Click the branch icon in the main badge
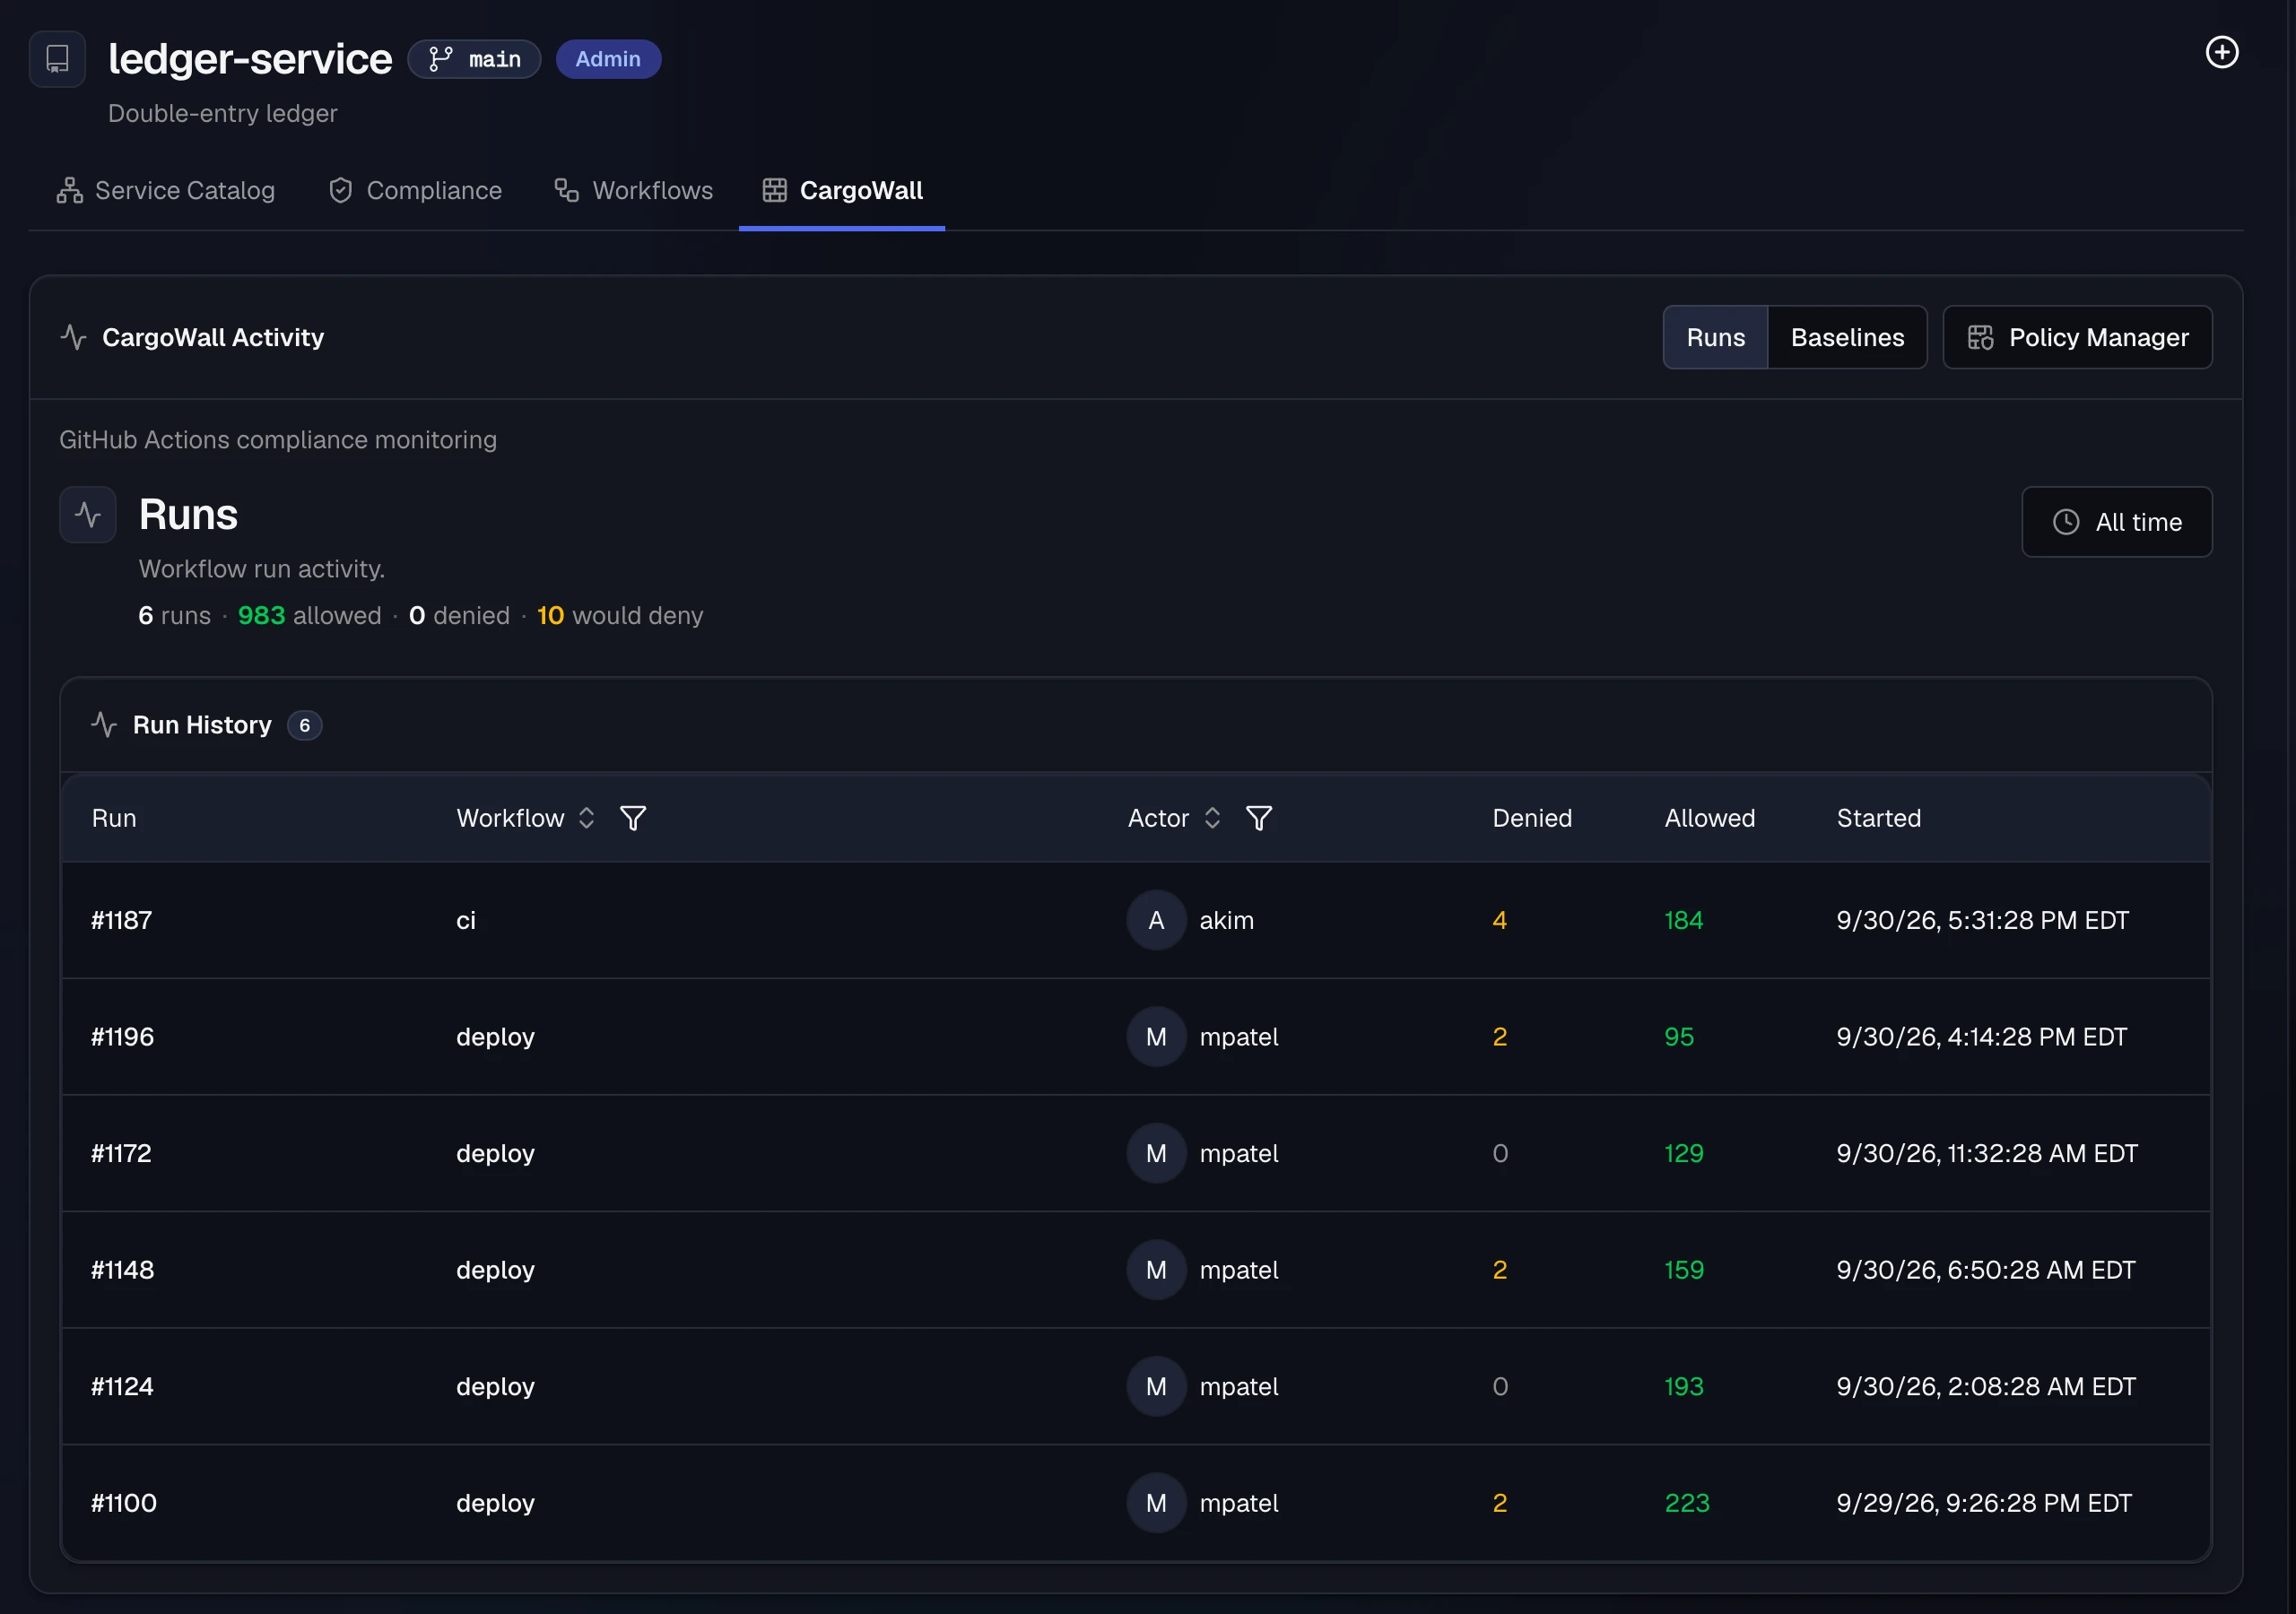Image resolution: width=2296 pixels, height=1614 pixels. [x=441, y=59]
